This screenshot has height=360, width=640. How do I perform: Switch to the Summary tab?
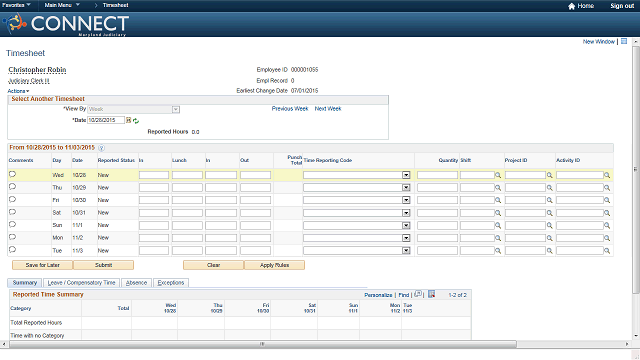click(24, 282)
